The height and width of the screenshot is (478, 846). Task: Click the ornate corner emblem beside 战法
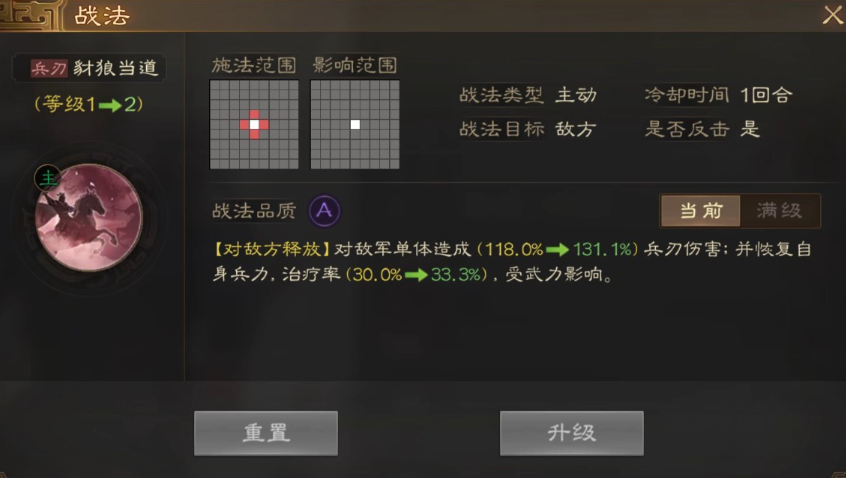30,15
